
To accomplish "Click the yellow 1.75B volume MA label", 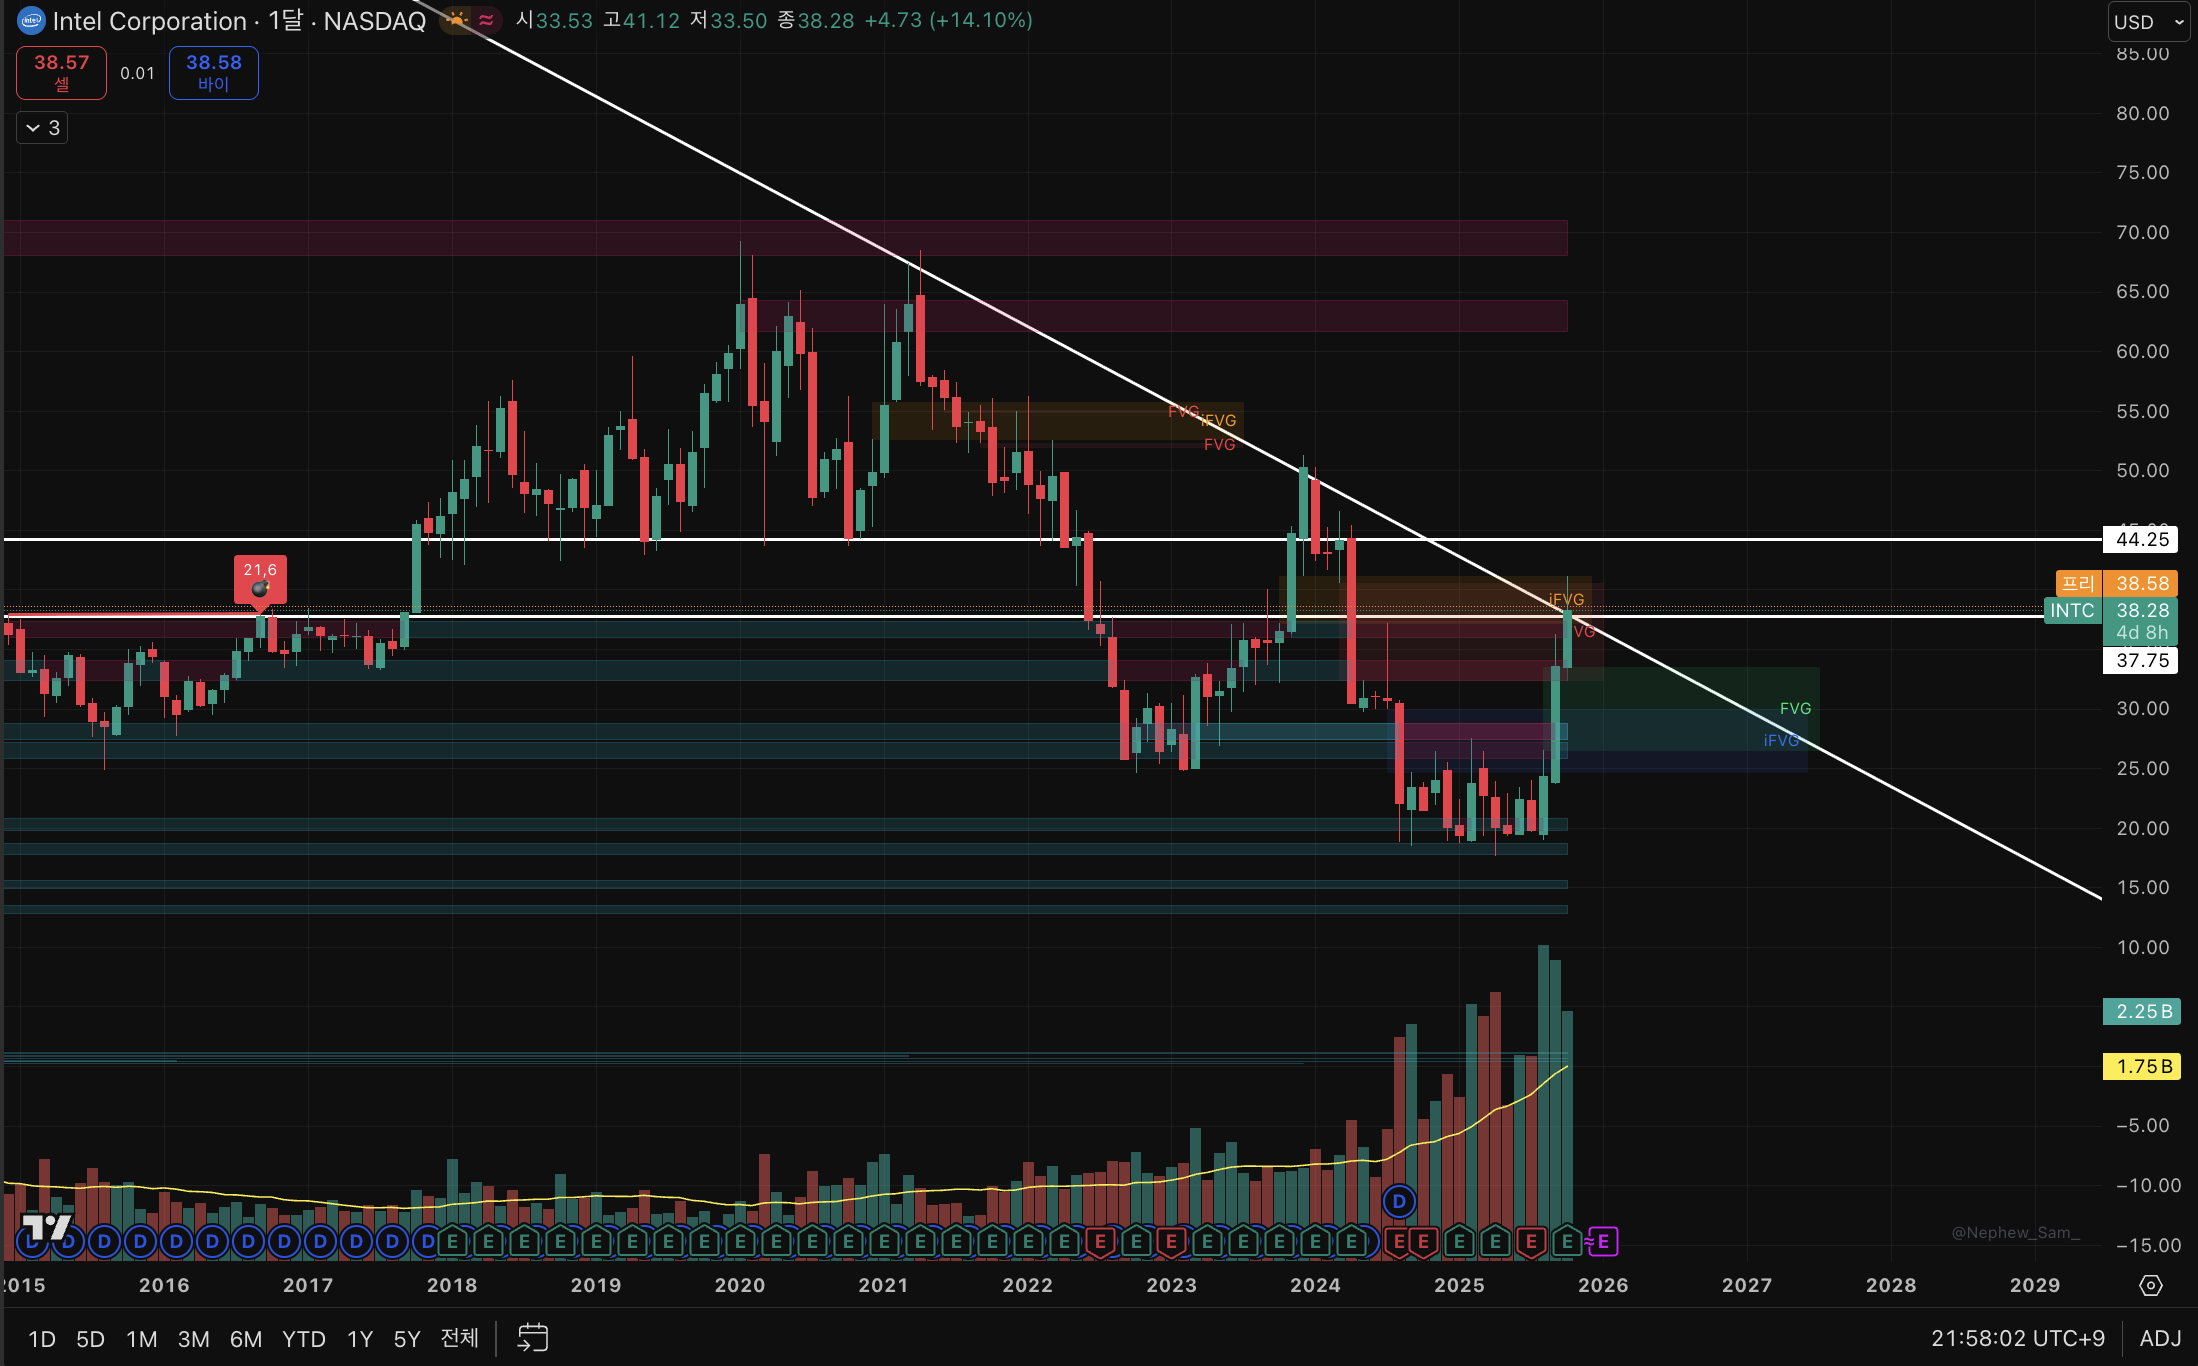I will click(2141, 1066).
